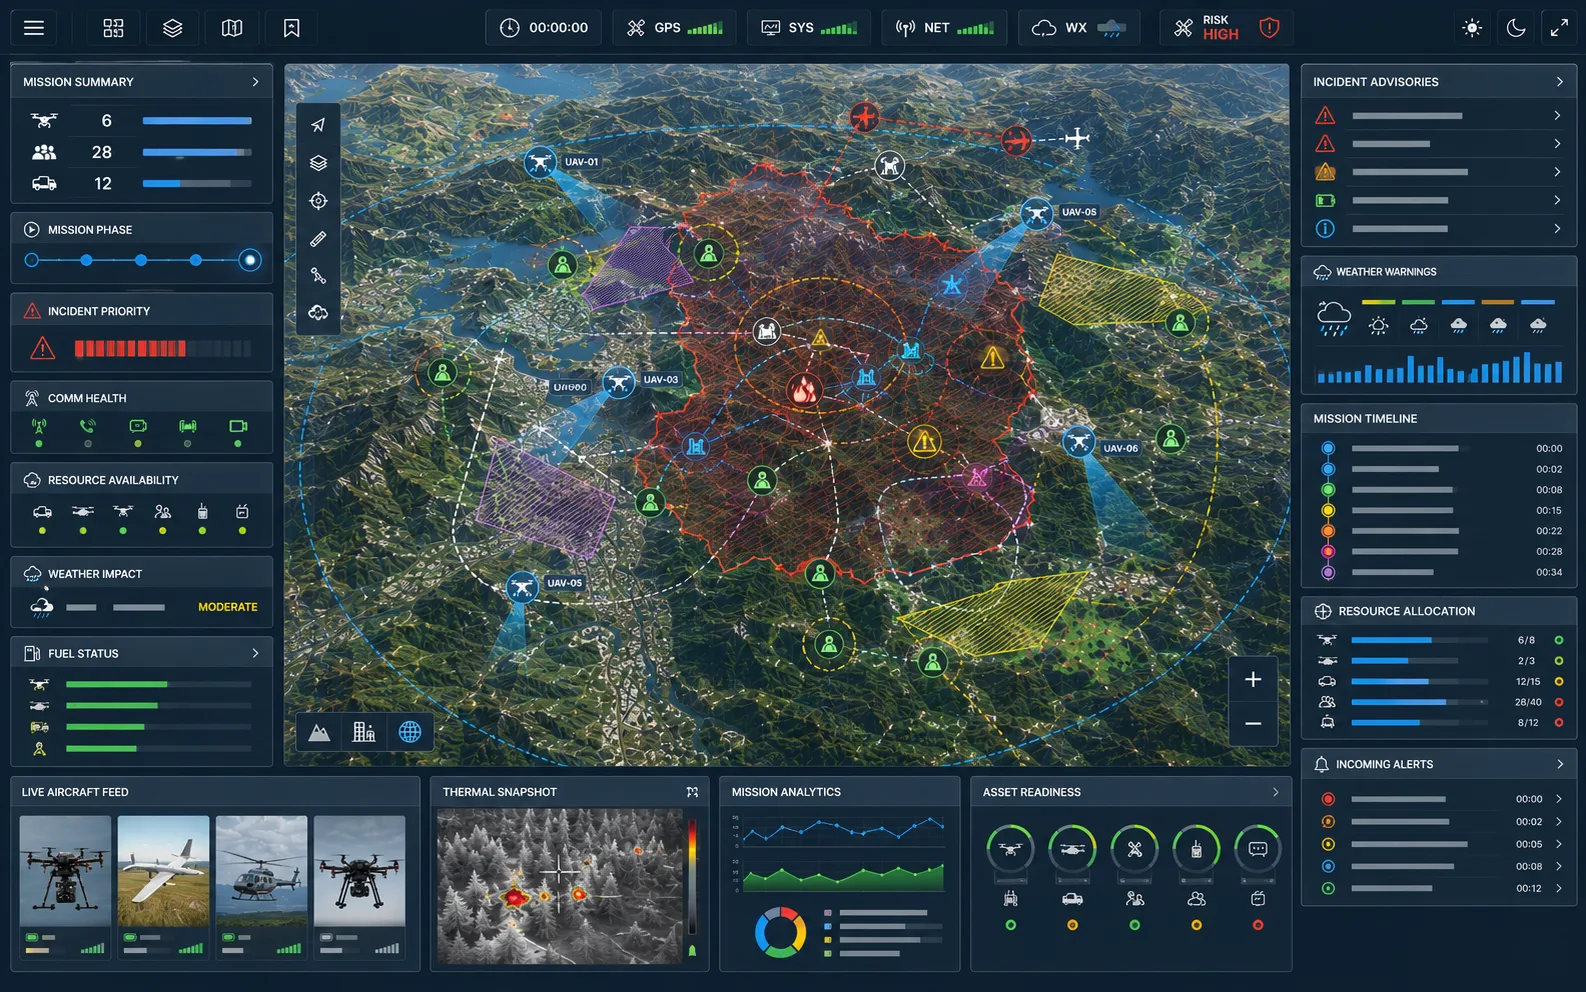The width and height of the screenshot is (1586, 992).
Task: Expand the Fuel Status panel
Action: pyautogui.click(x=255, y=653)
